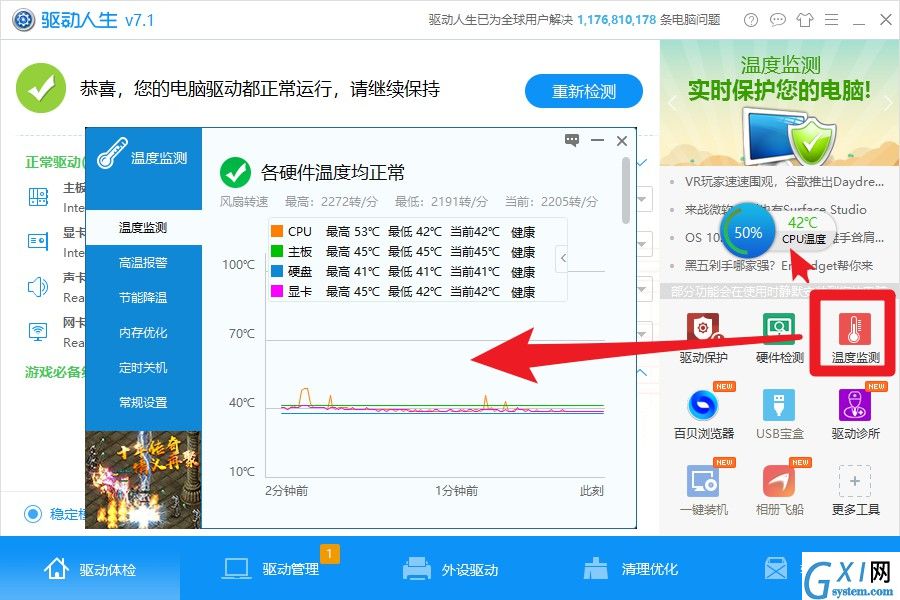Open the main hamburger menu
900x600 pixels.
[x=831, y=20]
